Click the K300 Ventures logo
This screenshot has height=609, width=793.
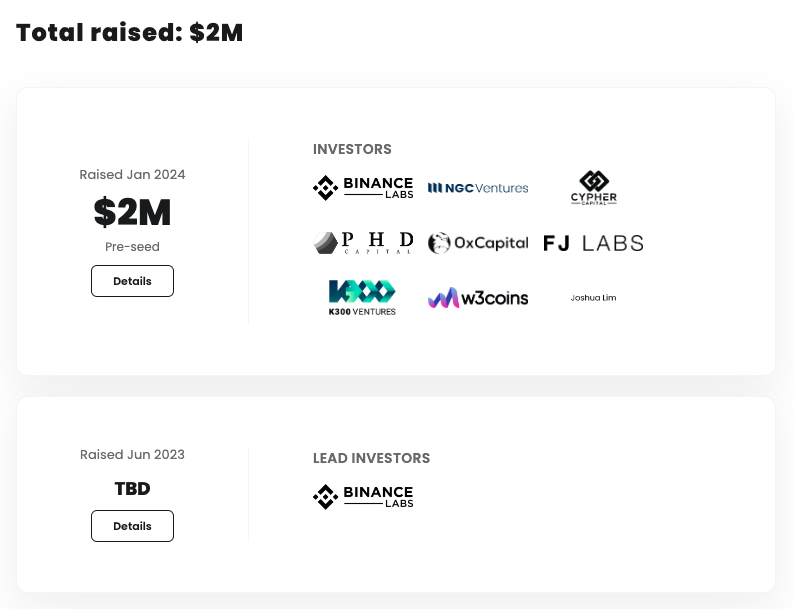[x=362, y=297]
